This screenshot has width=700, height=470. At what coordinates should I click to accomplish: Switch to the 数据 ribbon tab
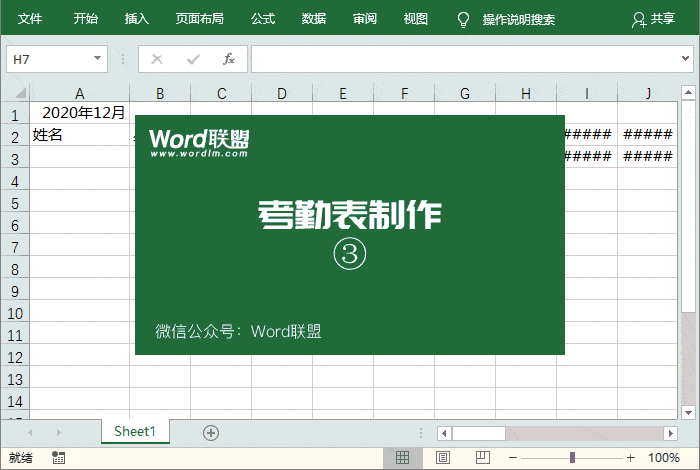click(x=313, y=19)
